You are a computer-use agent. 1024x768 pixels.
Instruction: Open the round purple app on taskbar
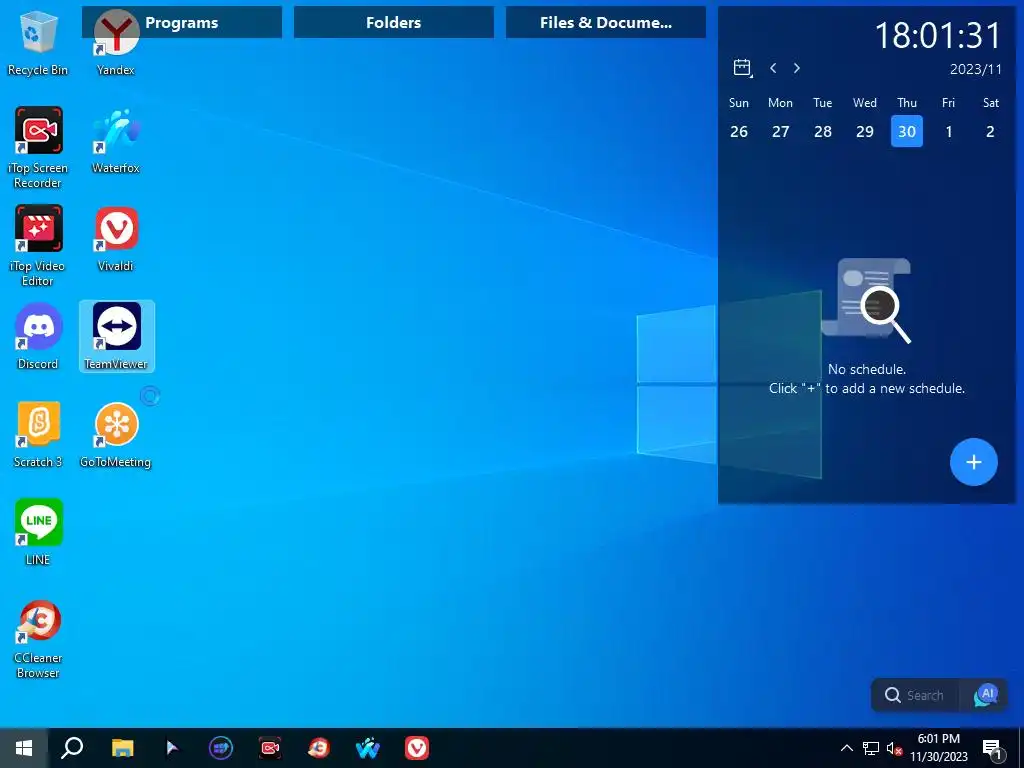[x=221, y=748]
